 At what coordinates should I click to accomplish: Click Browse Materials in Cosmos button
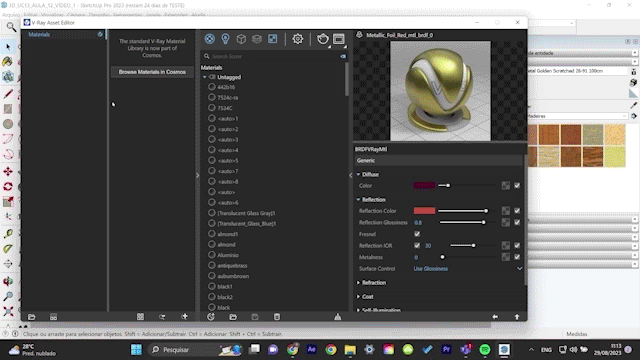(152, 72)
